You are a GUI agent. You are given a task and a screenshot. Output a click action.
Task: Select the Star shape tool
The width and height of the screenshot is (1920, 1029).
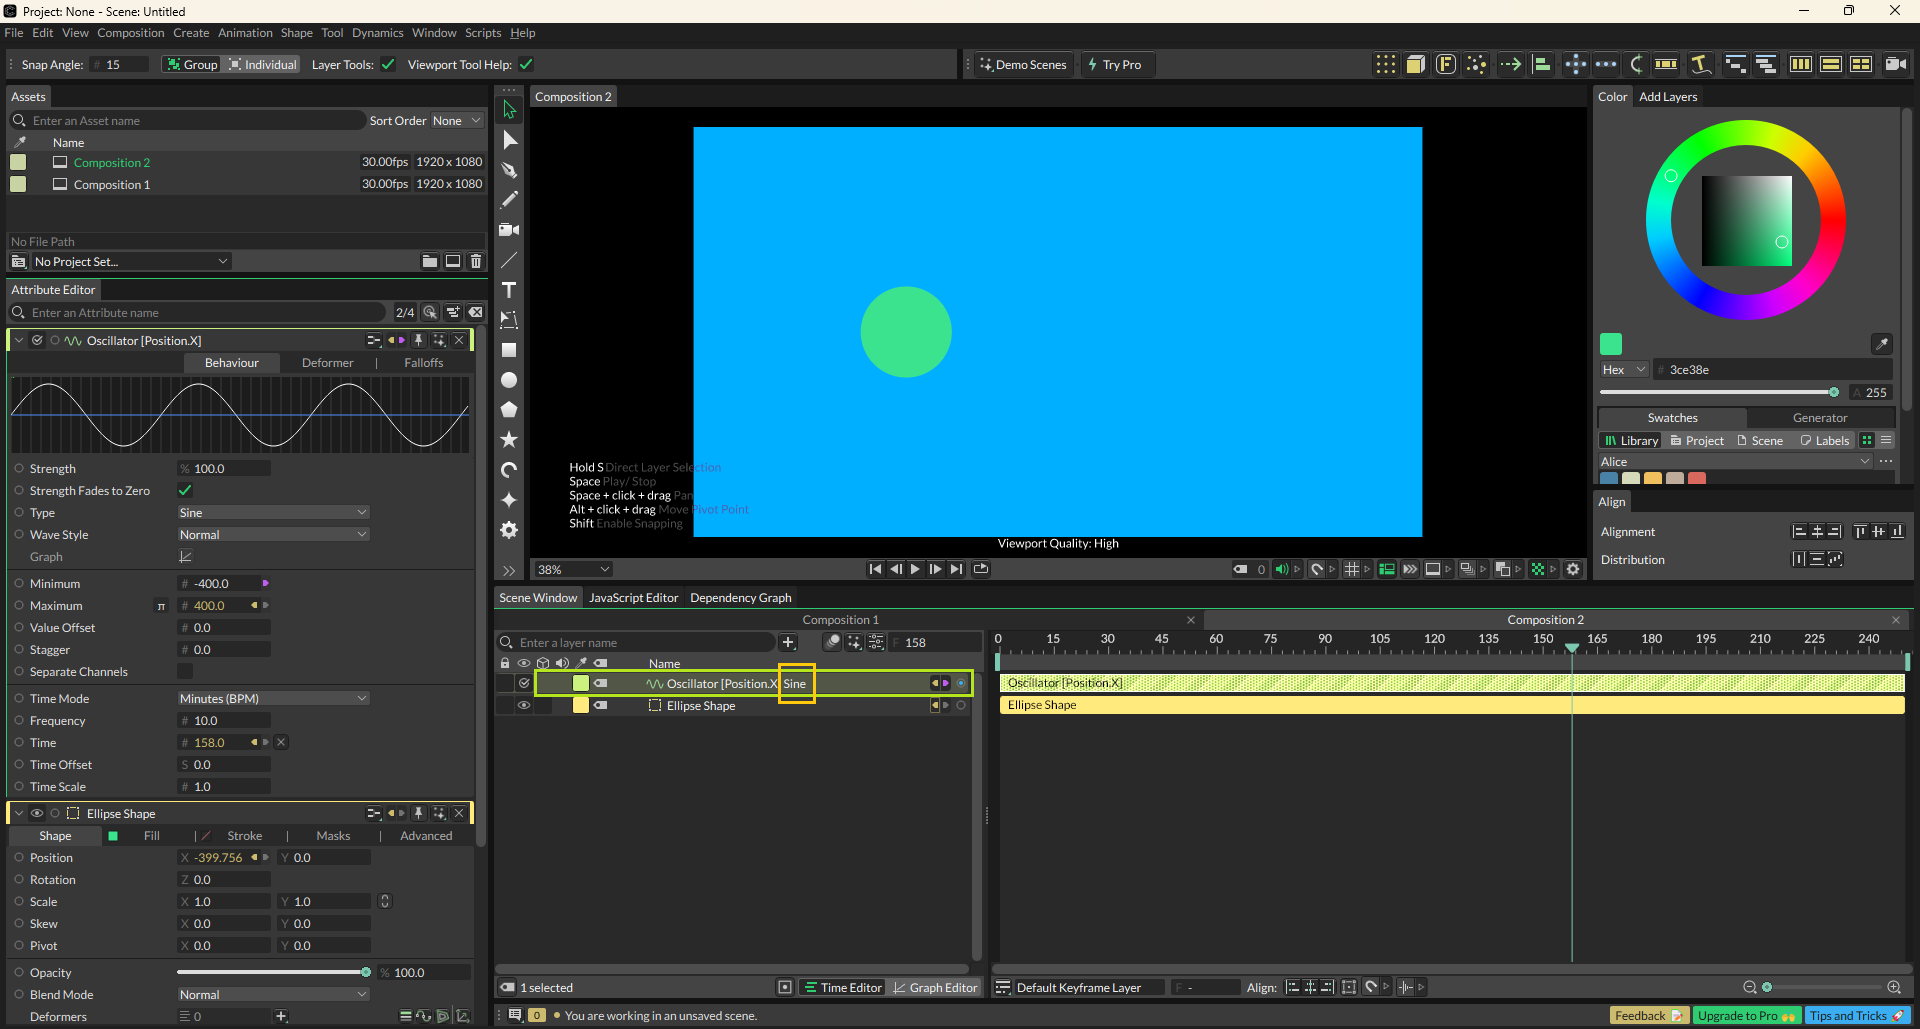coord(509,440)
